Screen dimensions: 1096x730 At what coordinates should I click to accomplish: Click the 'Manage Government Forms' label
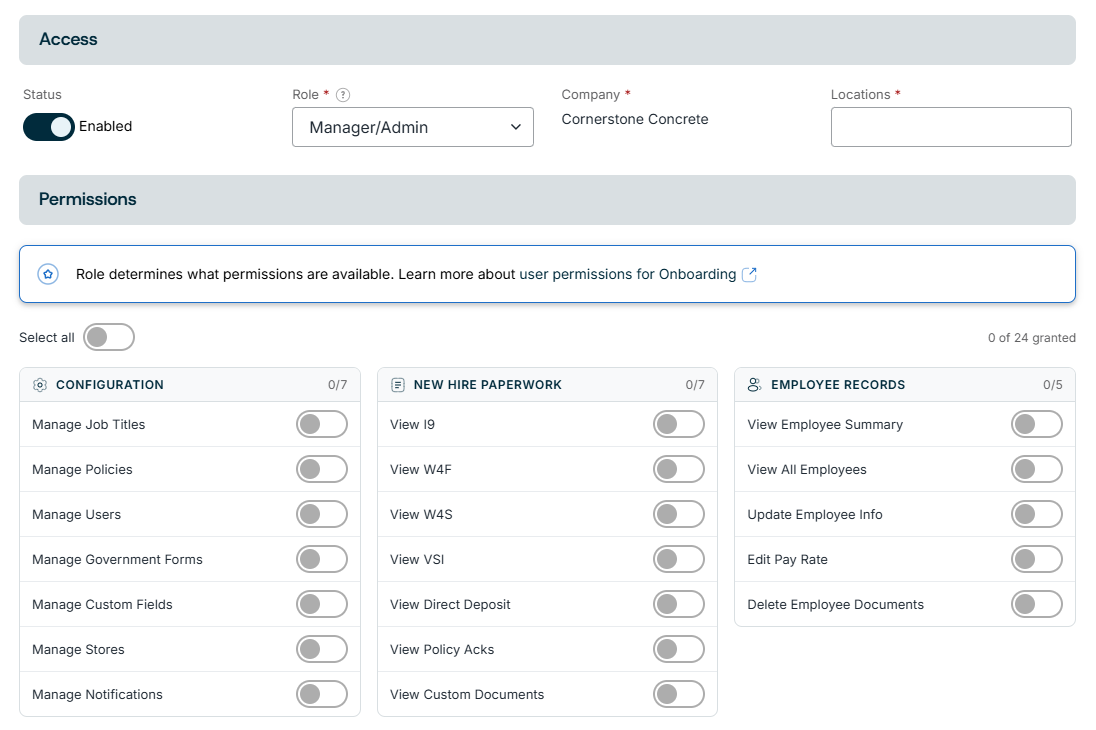pyautogui.click(x=117, y=559)
